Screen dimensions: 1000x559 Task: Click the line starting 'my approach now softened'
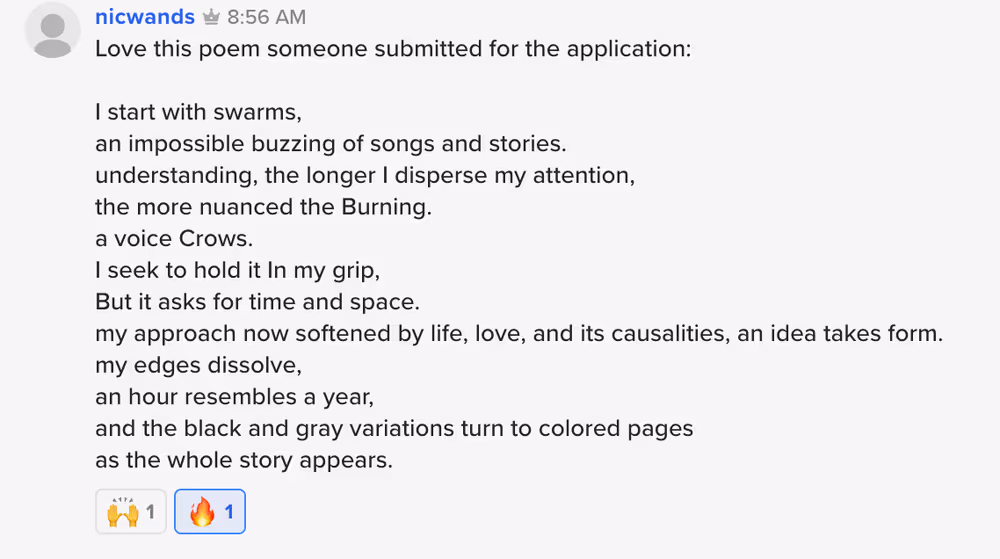519,334
